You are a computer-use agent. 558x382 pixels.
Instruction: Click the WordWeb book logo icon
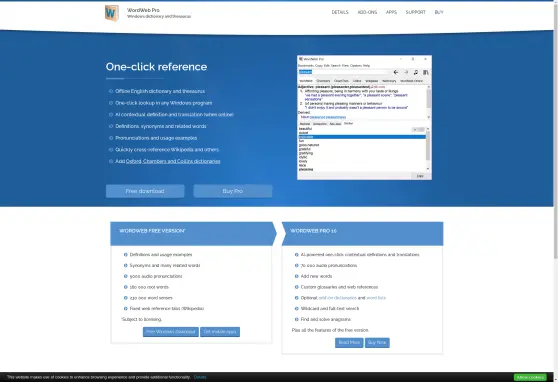click(x=112, y=13)
